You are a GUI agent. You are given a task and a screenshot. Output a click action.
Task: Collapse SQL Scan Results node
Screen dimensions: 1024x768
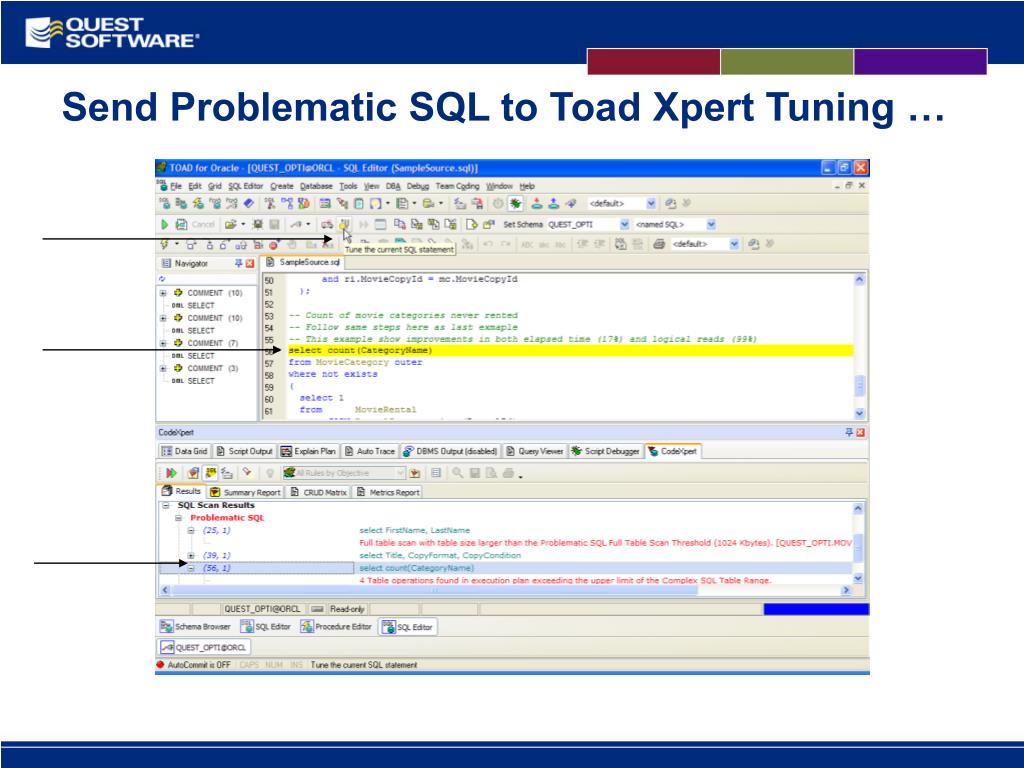tap(166, 505)
